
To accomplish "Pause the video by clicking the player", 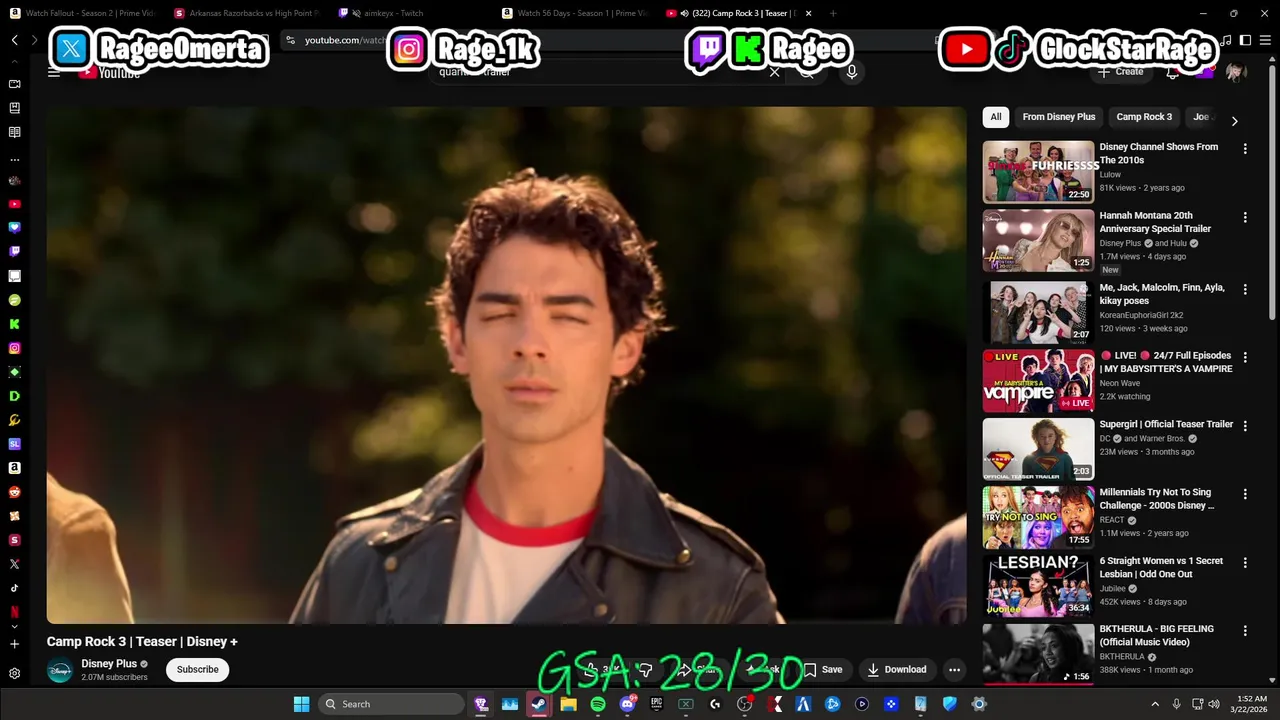I will [x=506, y=365].
